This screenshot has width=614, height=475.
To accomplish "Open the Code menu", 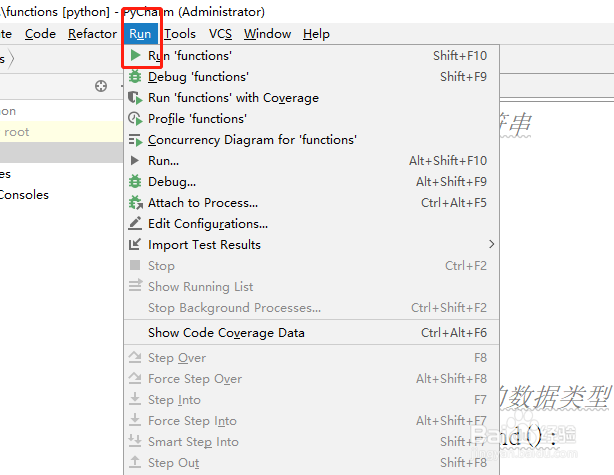I will [x=40, y=34].
